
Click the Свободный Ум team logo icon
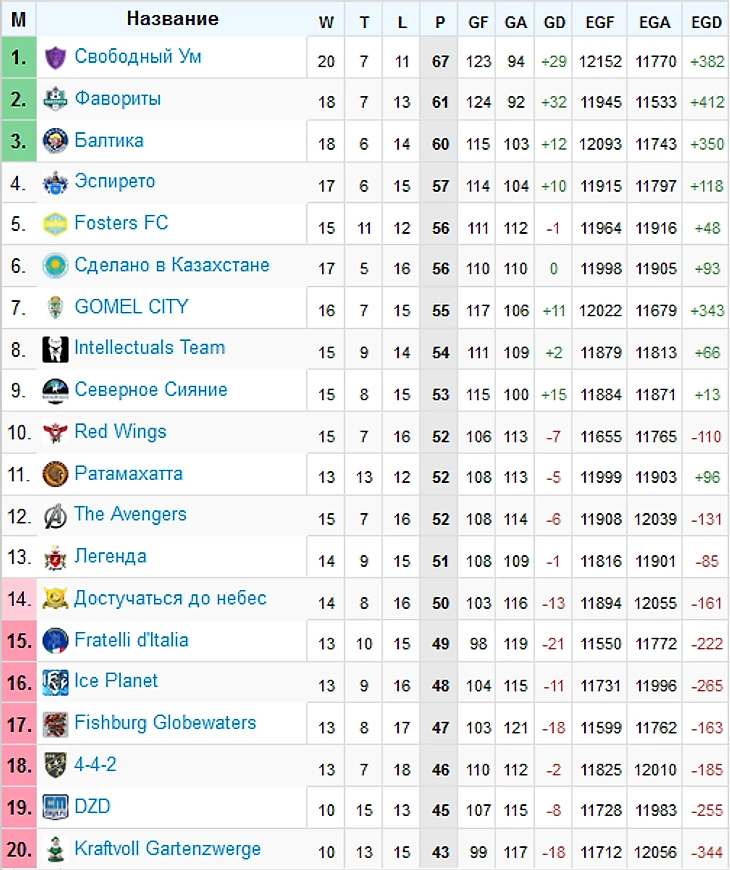point(55,58)
